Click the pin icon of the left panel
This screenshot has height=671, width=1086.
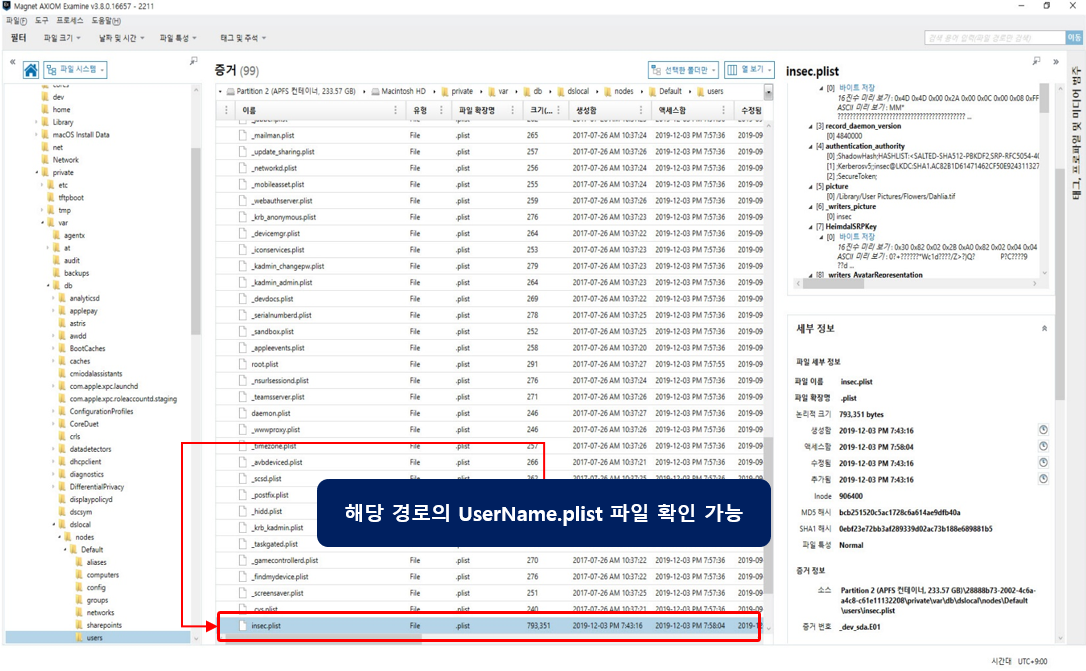click(x=193, y=62)
